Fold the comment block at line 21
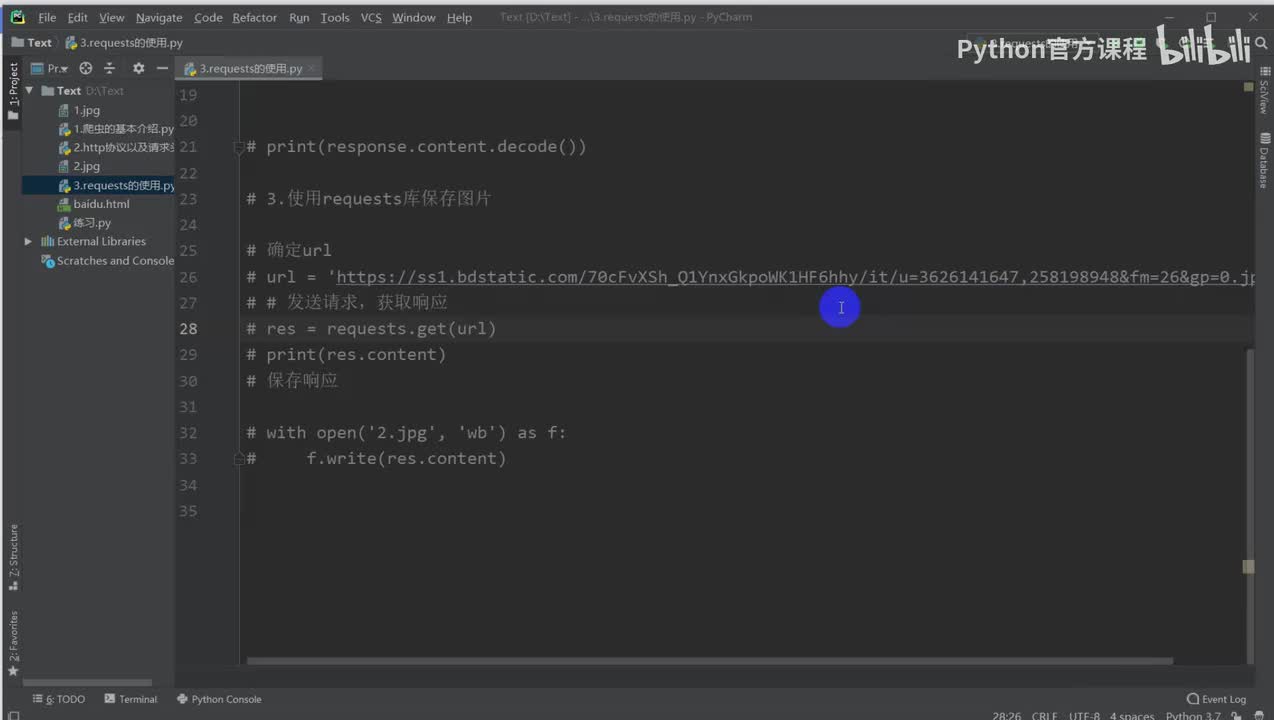This screenshot has width=1274, height=720. (239, 147)
